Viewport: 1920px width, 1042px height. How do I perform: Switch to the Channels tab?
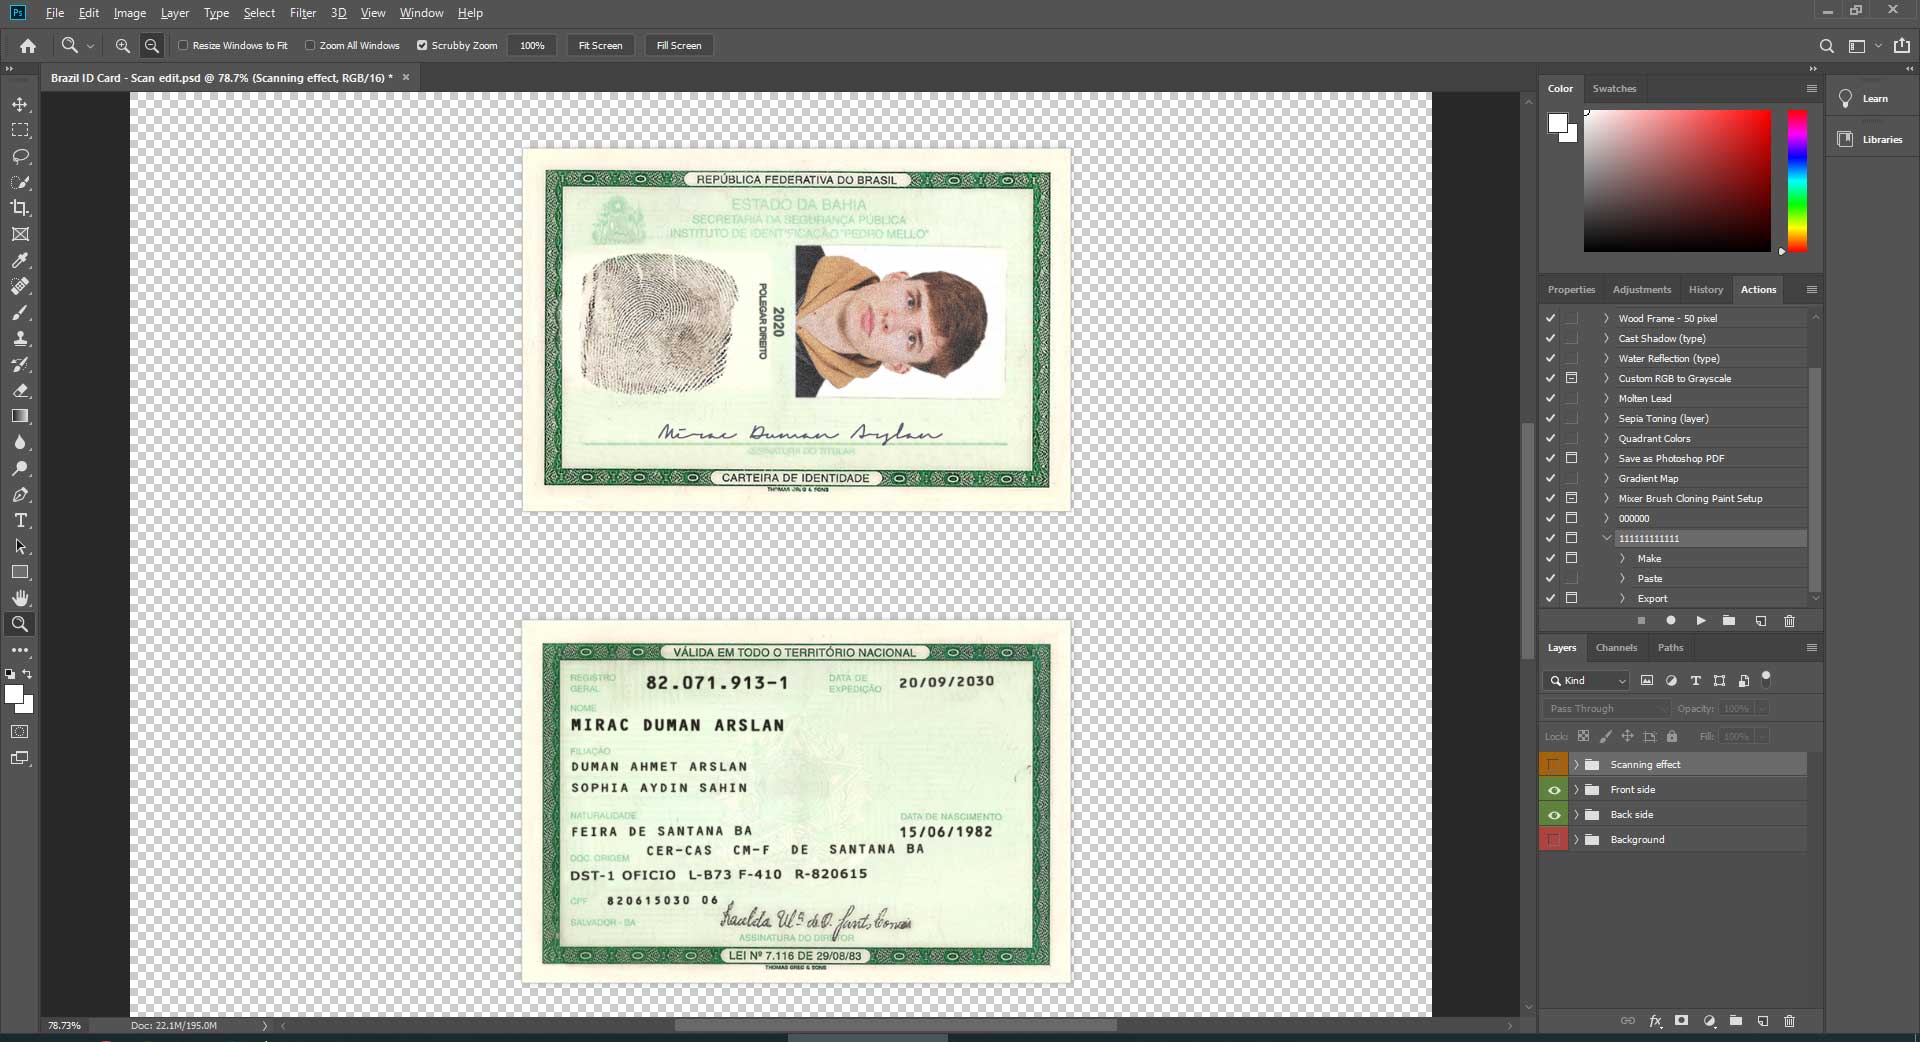point(1615,647)
